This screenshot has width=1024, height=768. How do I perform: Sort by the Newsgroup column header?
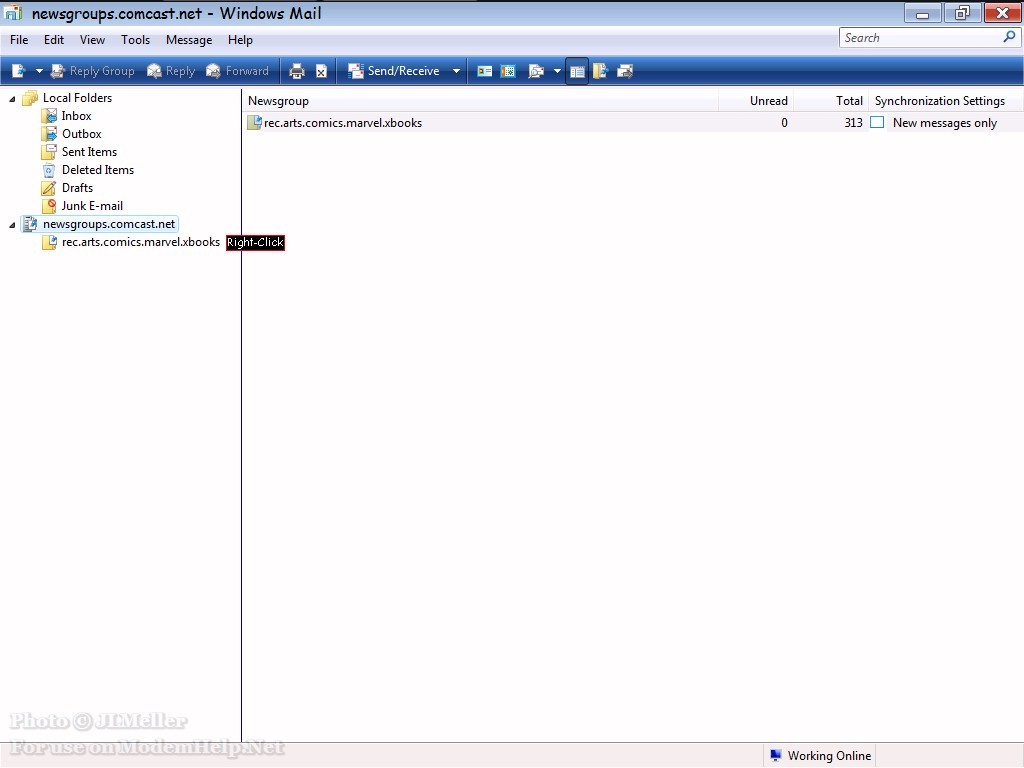tap(481, 101)
